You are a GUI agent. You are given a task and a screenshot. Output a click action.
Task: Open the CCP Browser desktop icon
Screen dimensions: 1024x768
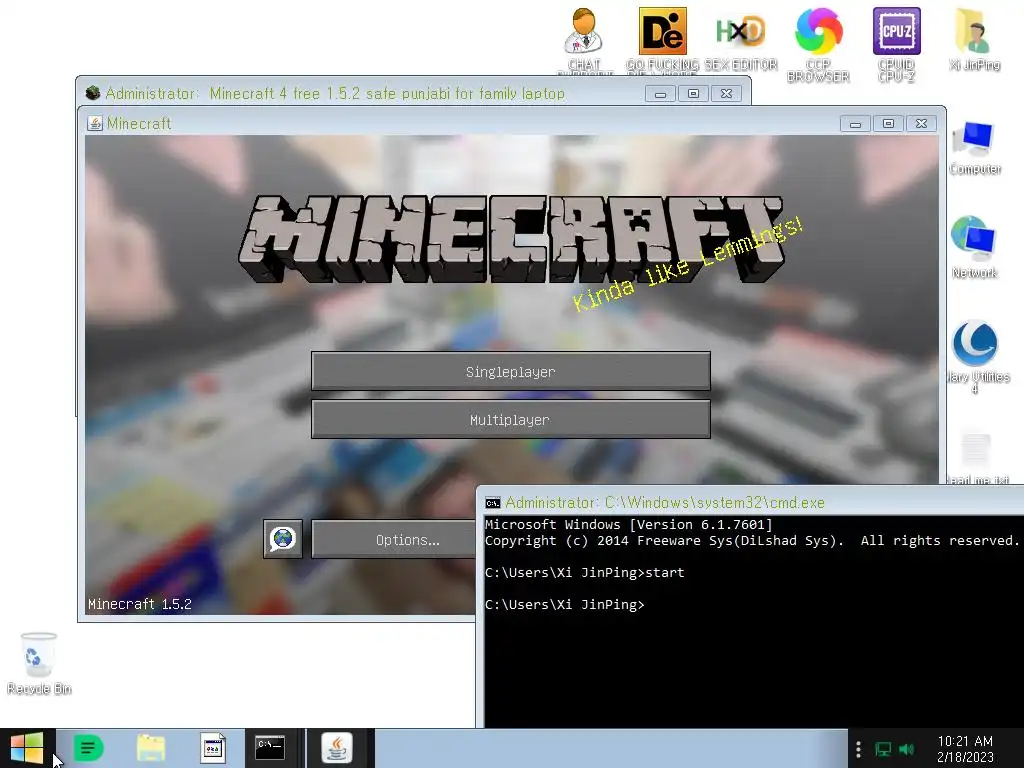click(818, 44)
